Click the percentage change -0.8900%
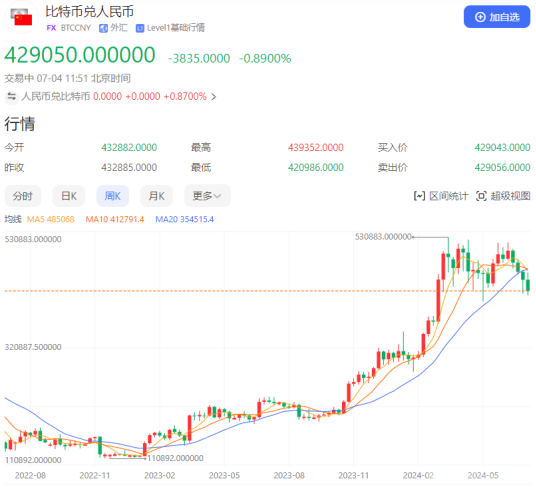This screenshot has height=489, width=536. click(265, 58)
